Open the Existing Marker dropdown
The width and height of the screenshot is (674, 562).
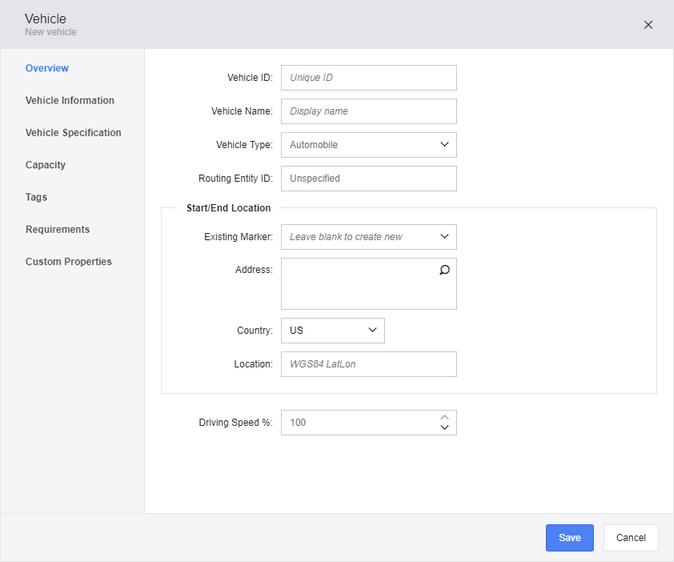(369, 237)
